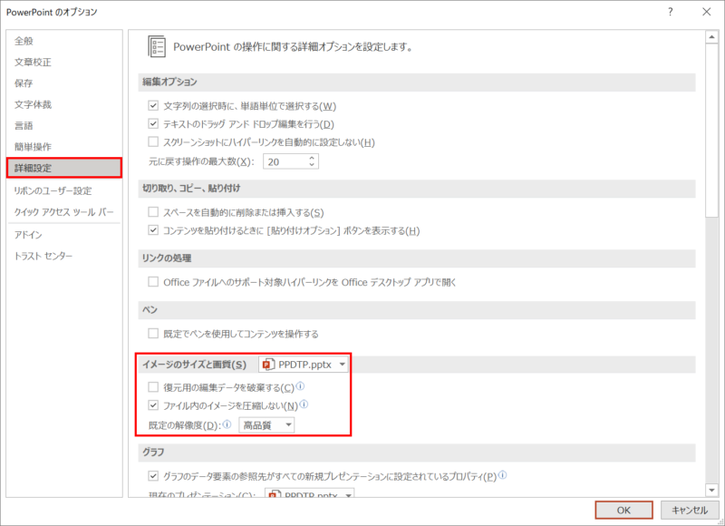Click the キャンセル button
The image size is (725, 526).
[689, 510]
